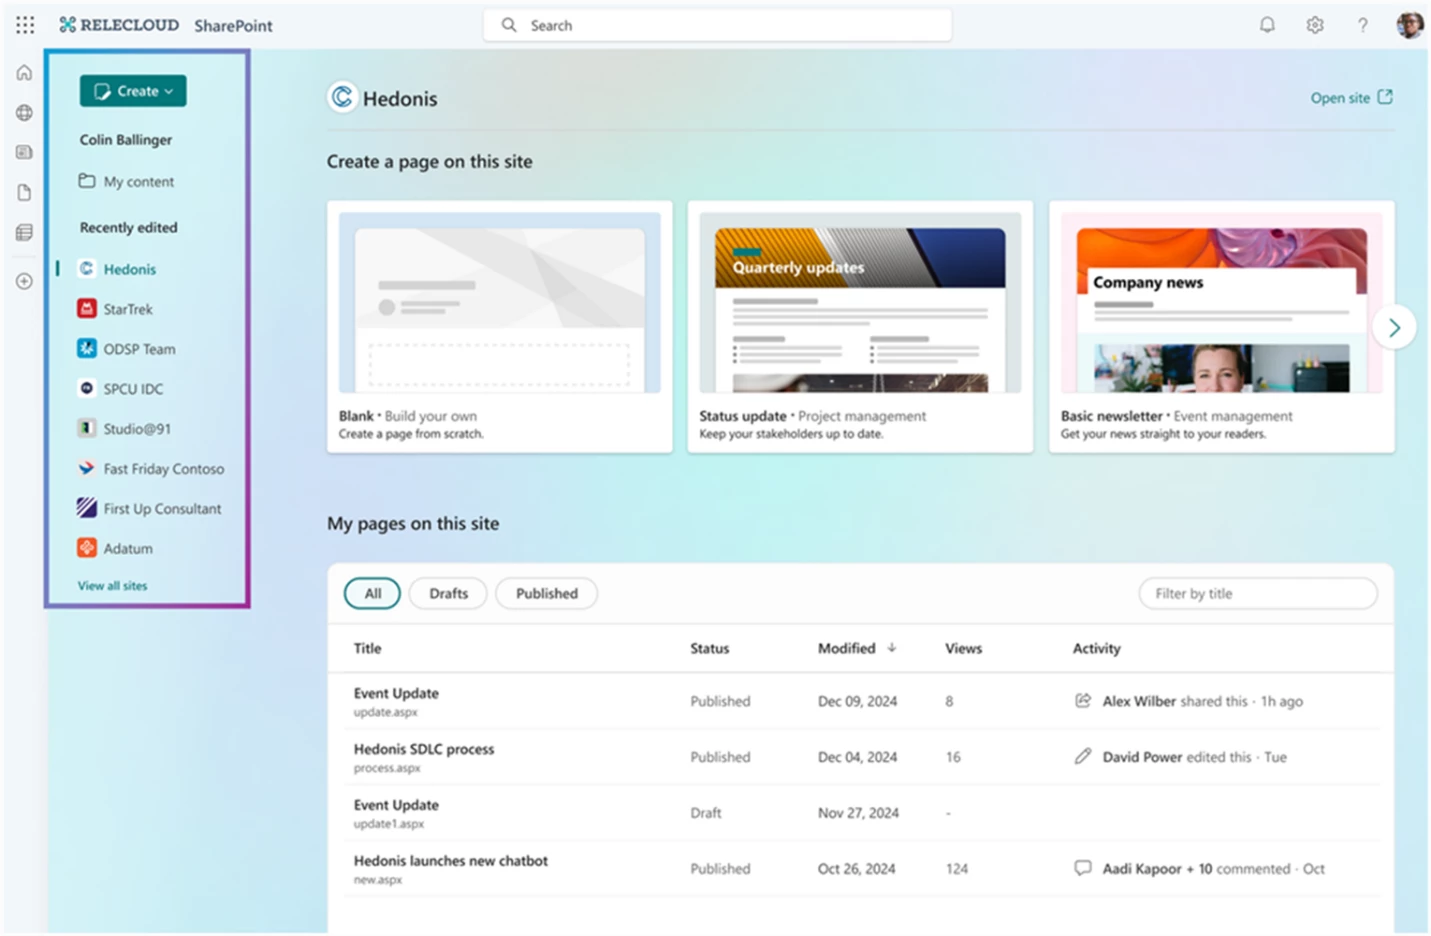Click the Activity column header
The width and height of the screenshot is (1431, 936).
(x=1096, y=648)
